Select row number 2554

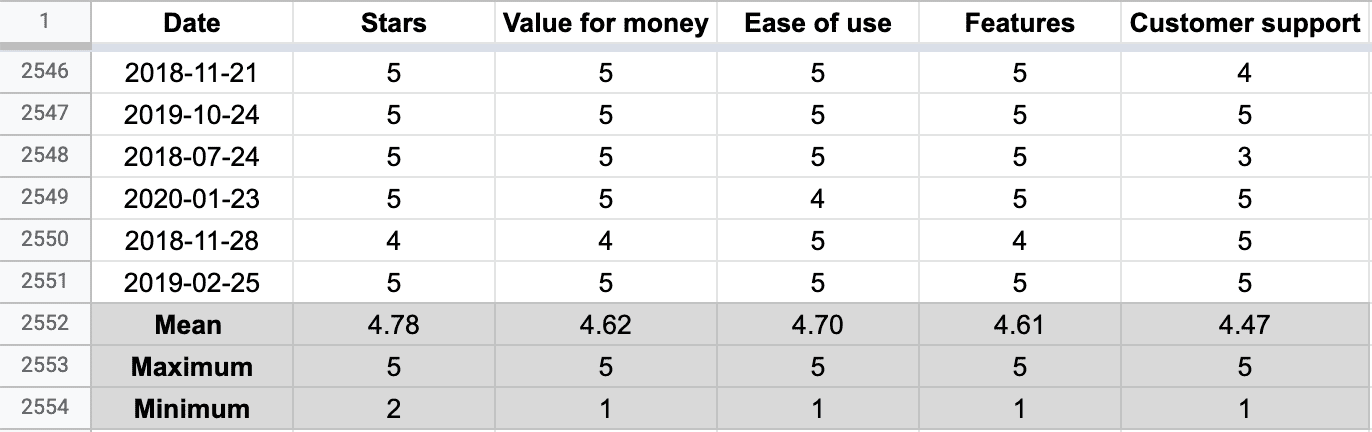(45, 408)
